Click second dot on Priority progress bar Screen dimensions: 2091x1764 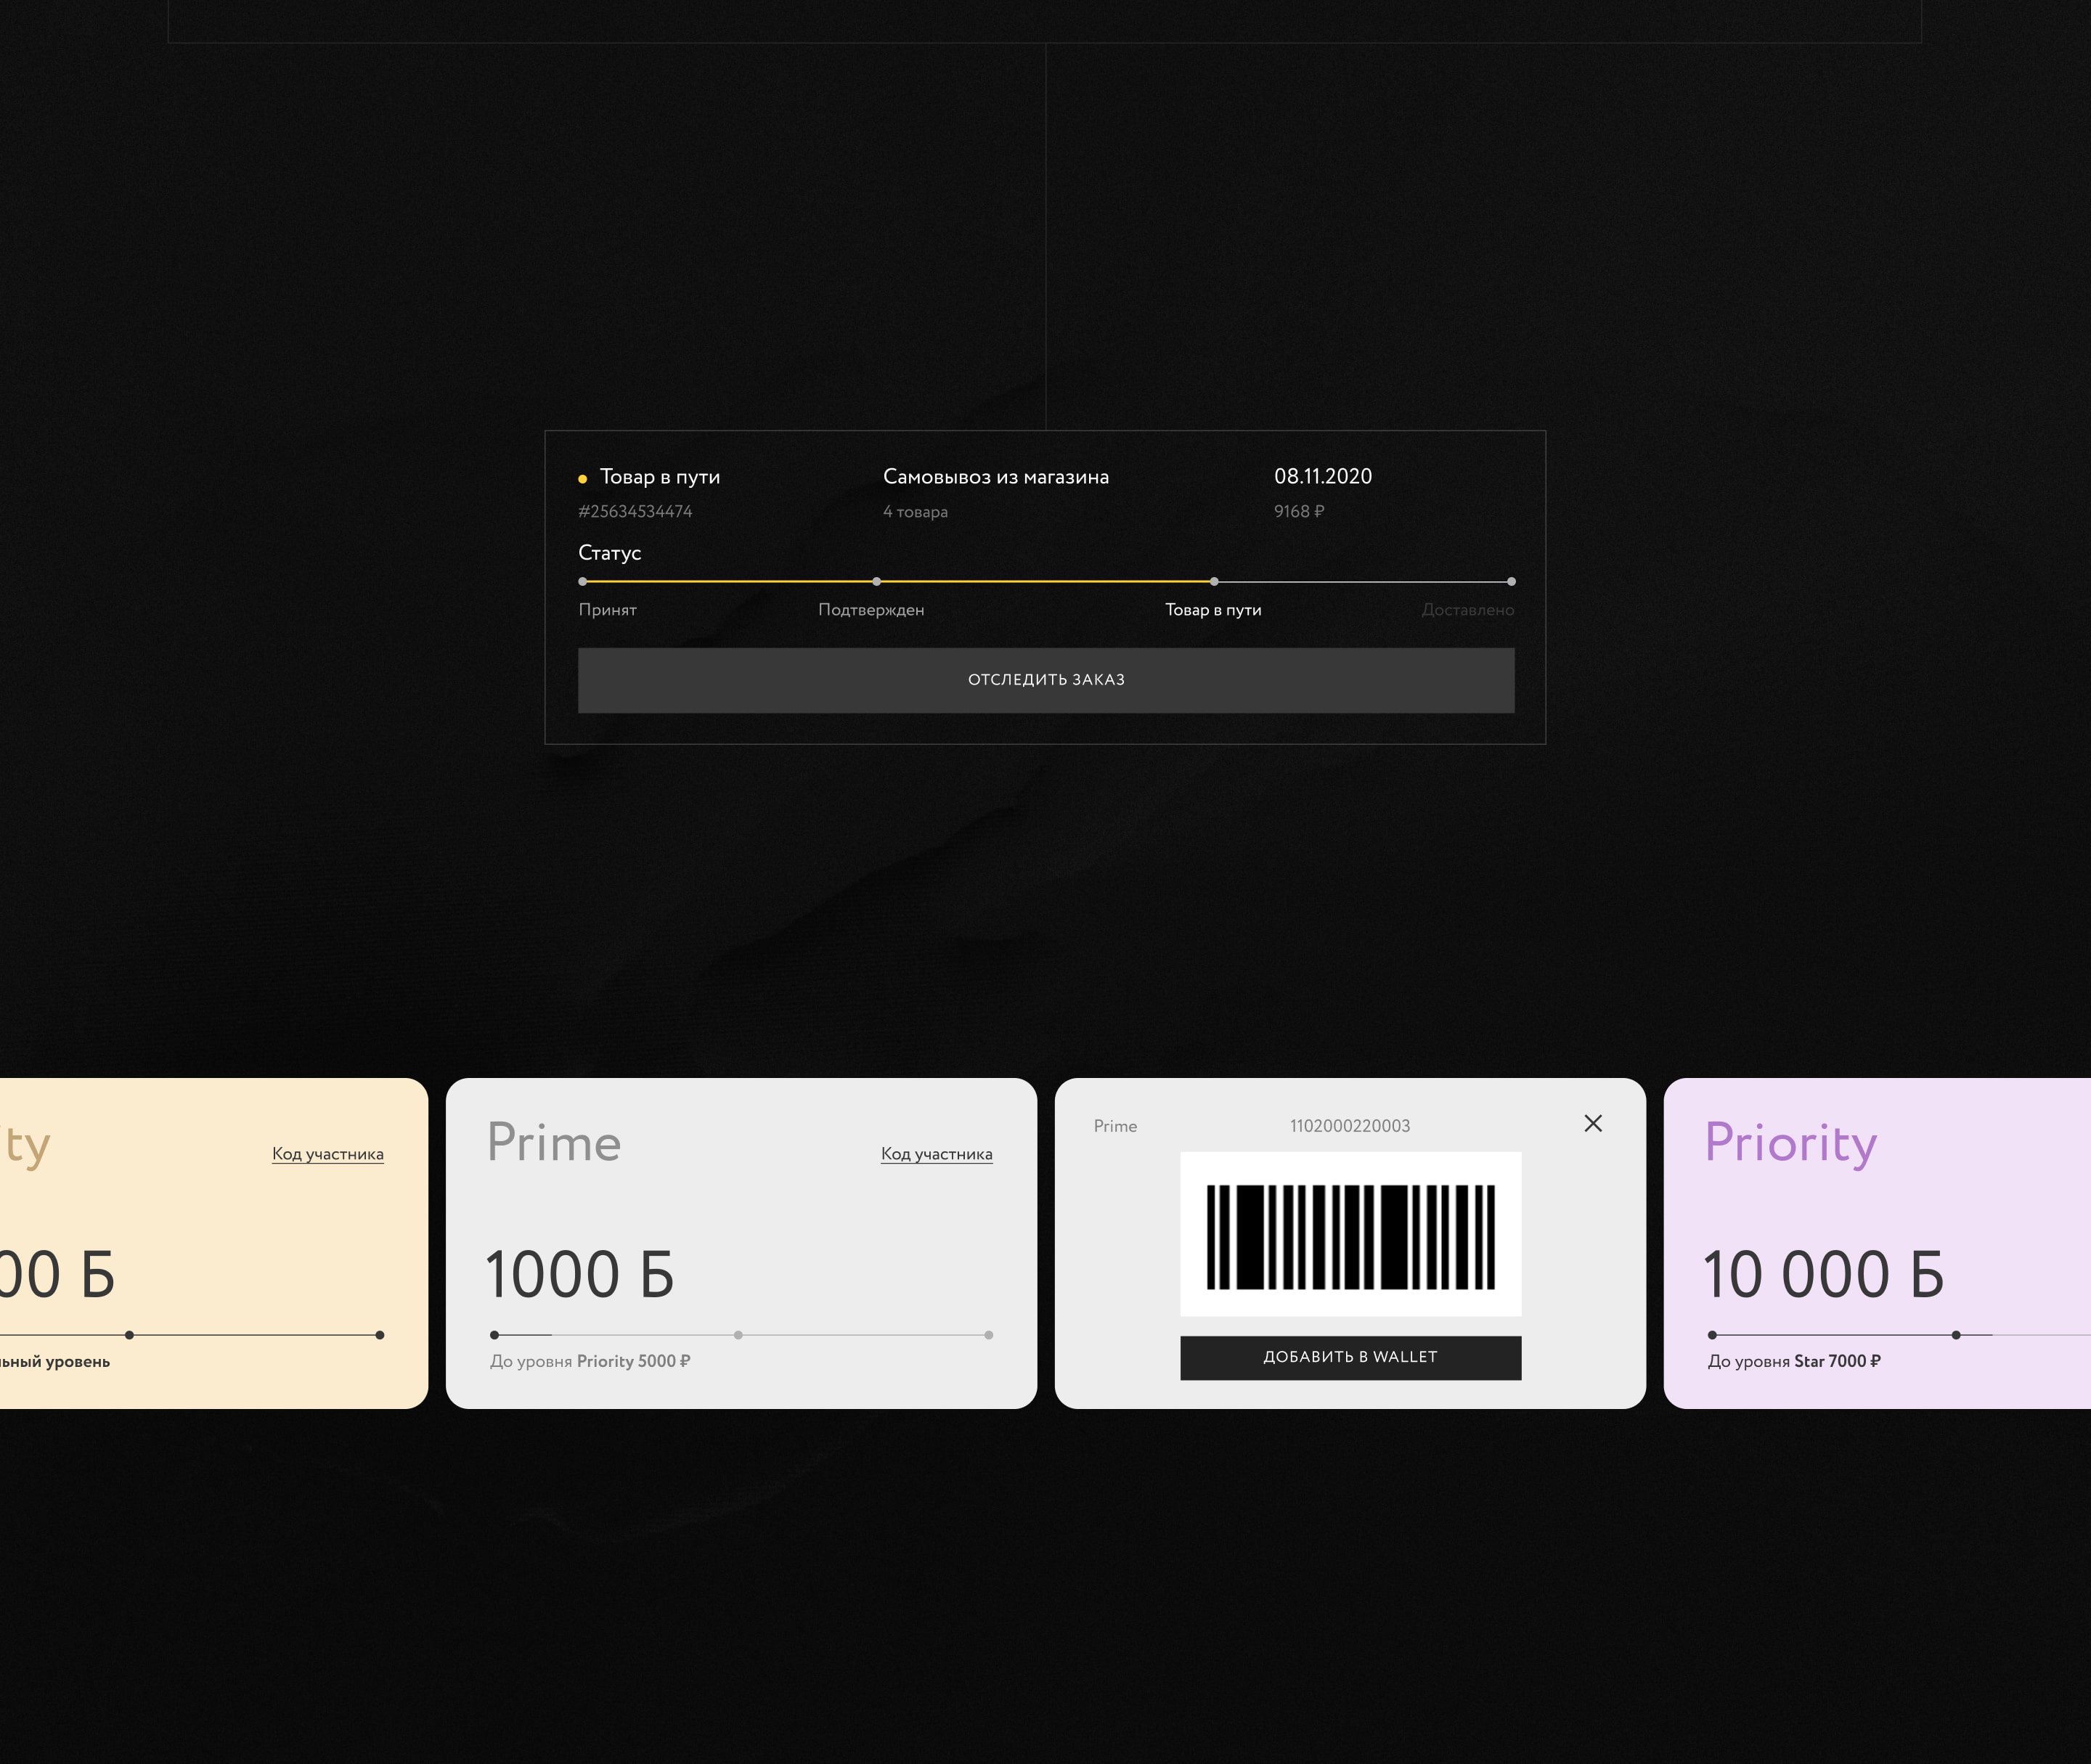(1956, 1335)
